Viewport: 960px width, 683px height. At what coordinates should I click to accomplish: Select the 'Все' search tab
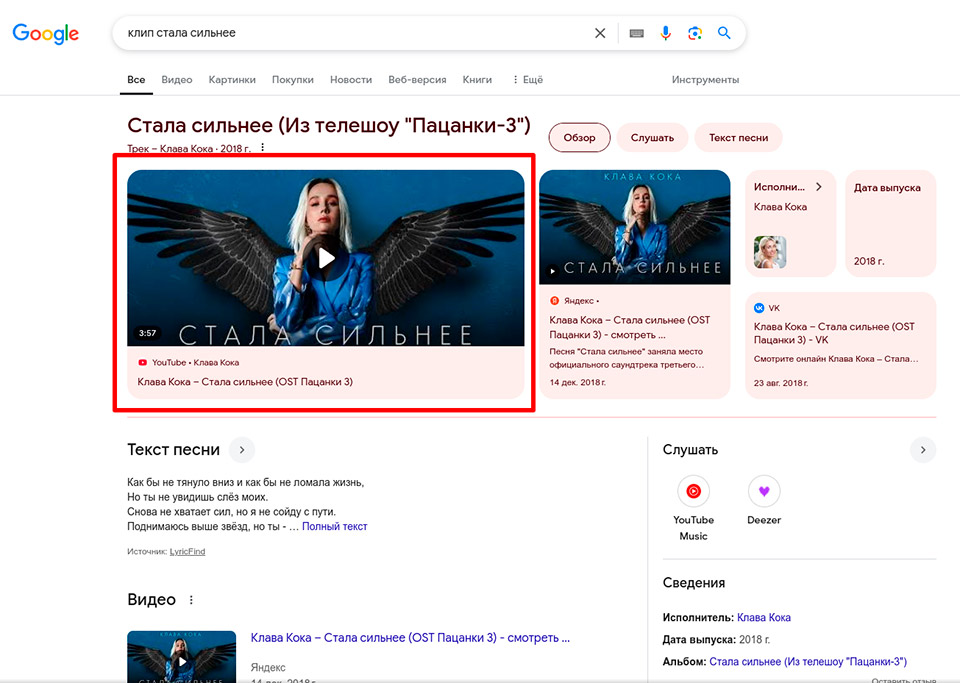pos(136,80)
